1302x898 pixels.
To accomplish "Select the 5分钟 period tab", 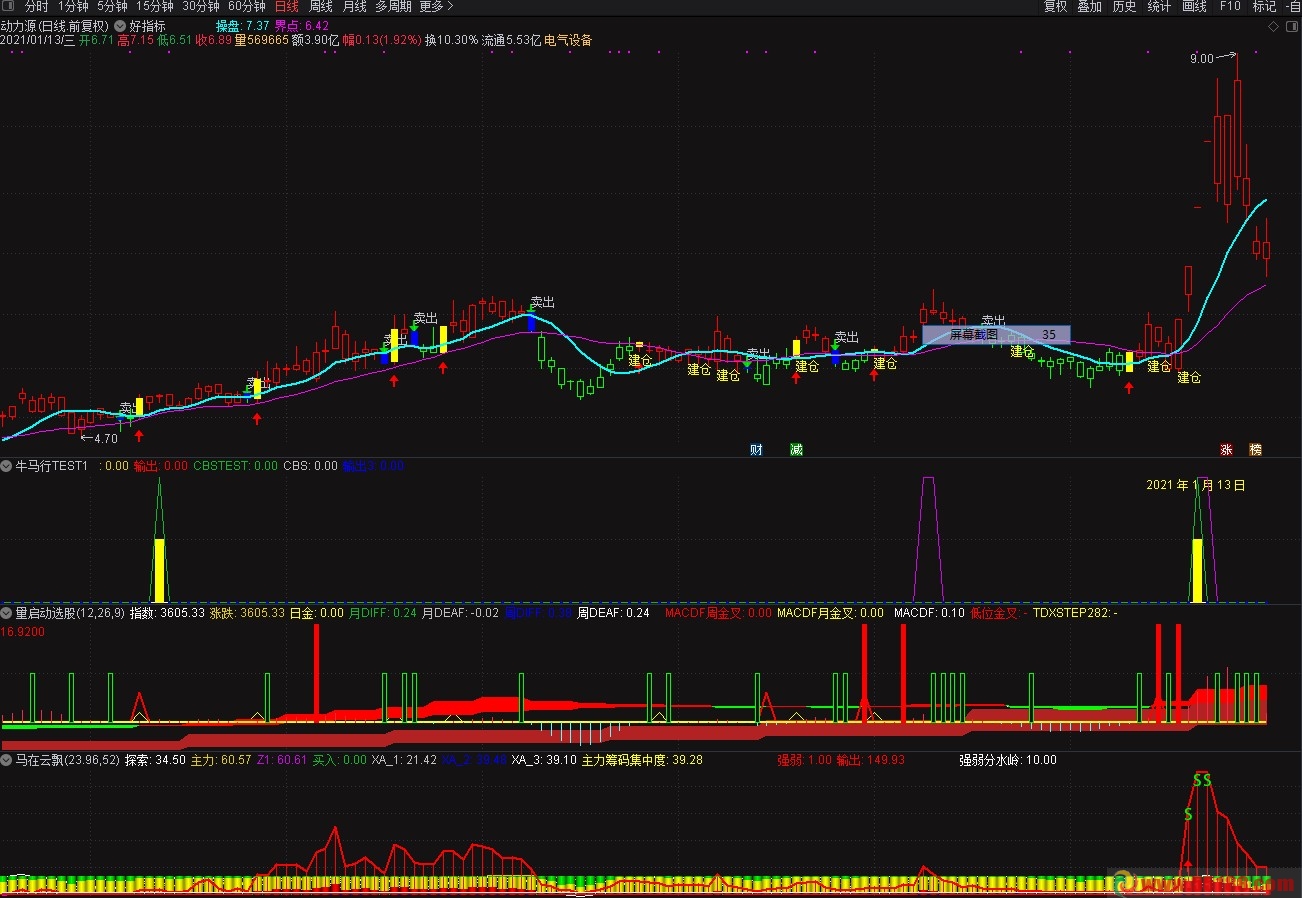I will (x=112, y=7).
